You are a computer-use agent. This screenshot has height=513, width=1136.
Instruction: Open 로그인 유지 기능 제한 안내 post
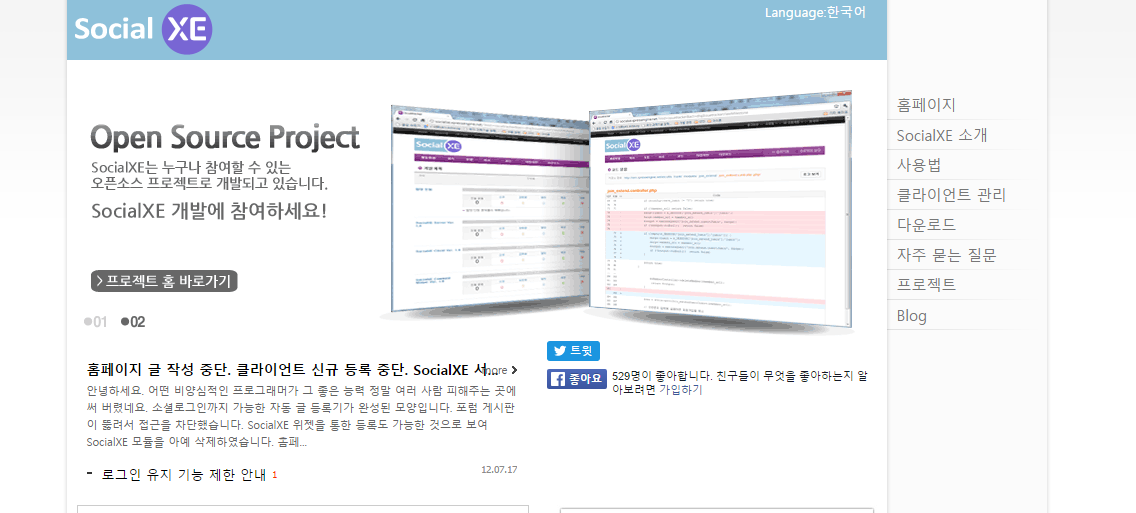[184, 474]
